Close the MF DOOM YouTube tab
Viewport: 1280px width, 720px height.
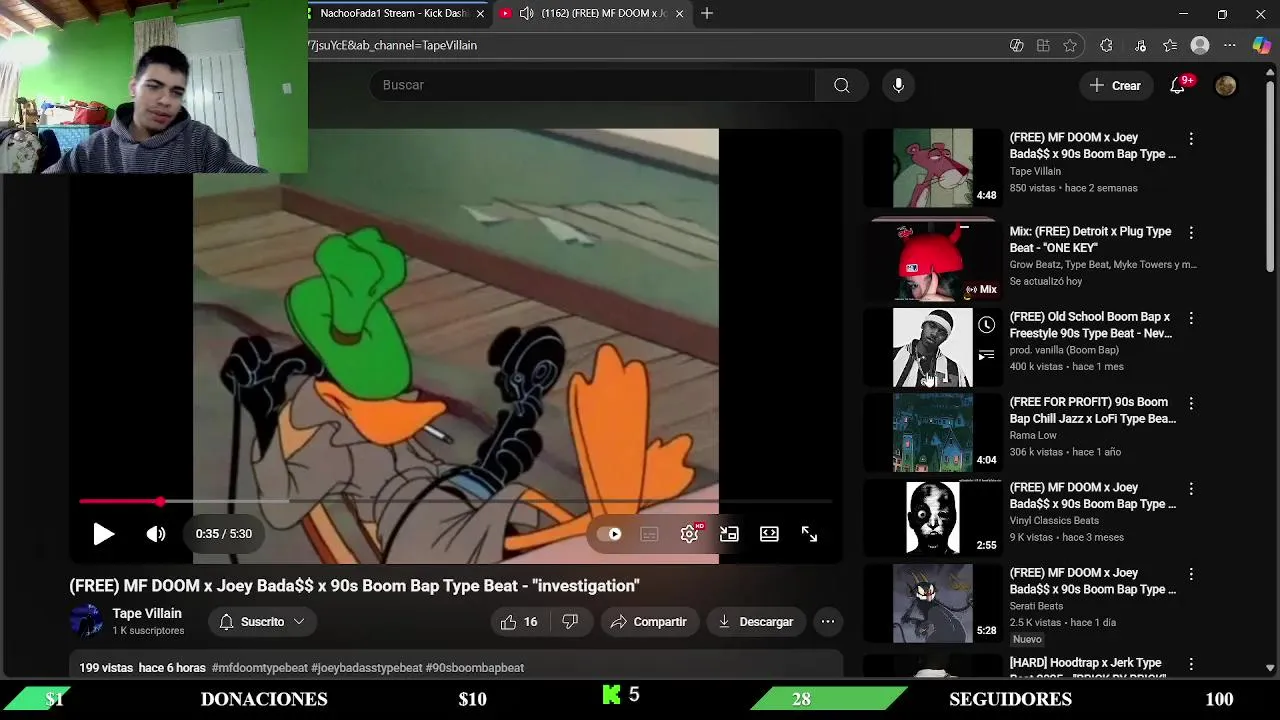680,13
